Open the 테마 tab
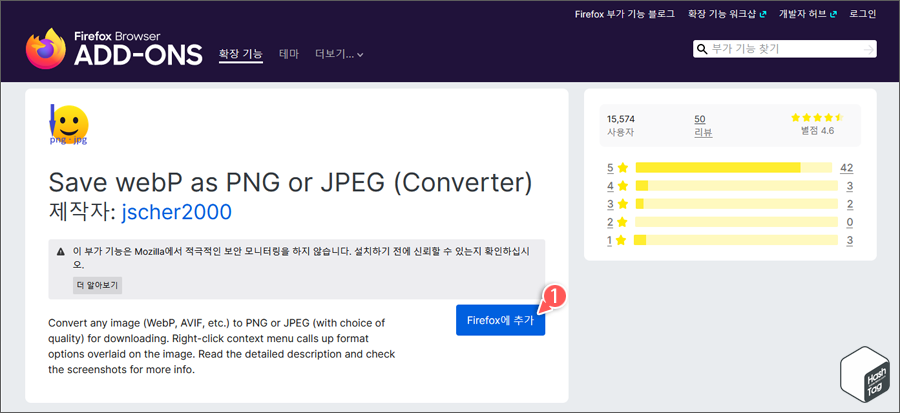 tap(289, 54)
